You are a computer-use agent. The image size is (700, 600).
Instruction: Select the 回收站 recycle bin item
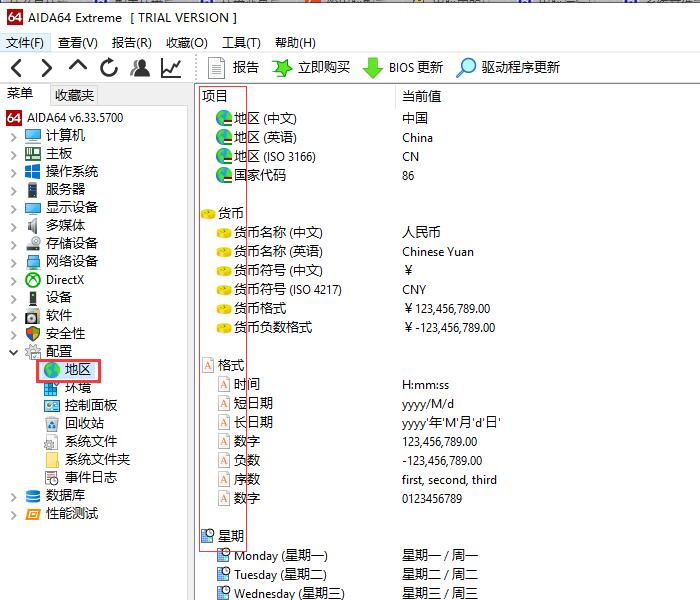[x=74, y=424]
